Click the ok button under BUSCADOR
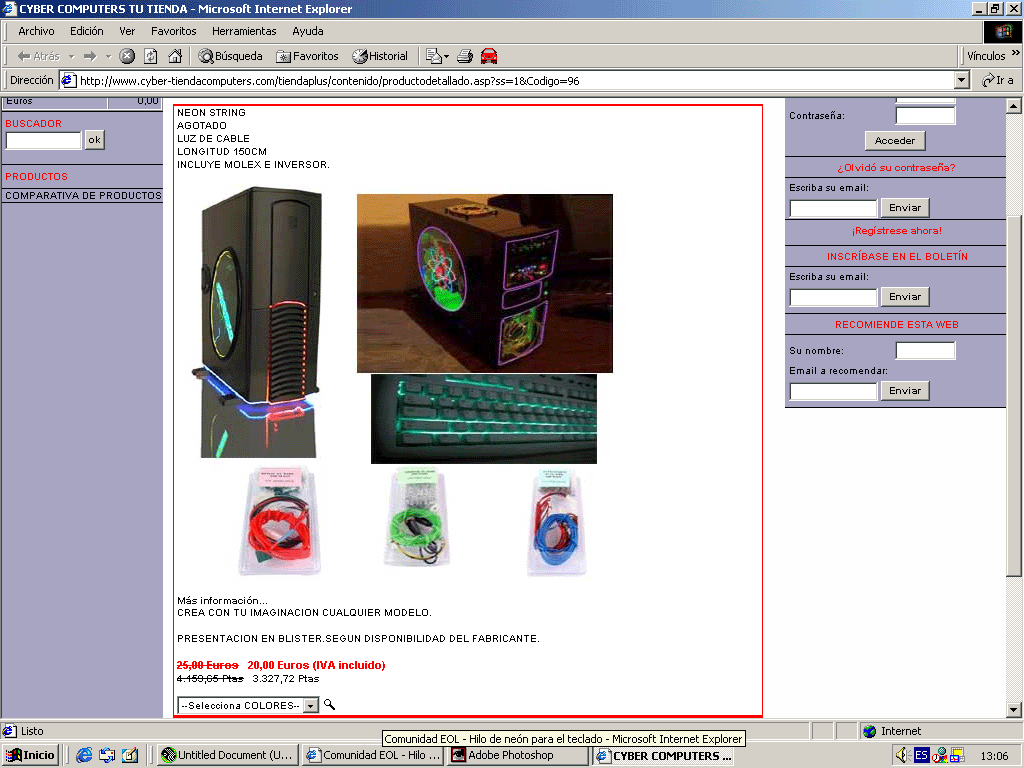Viewport: 1024px width, 768px height. [x=94, y=140]
